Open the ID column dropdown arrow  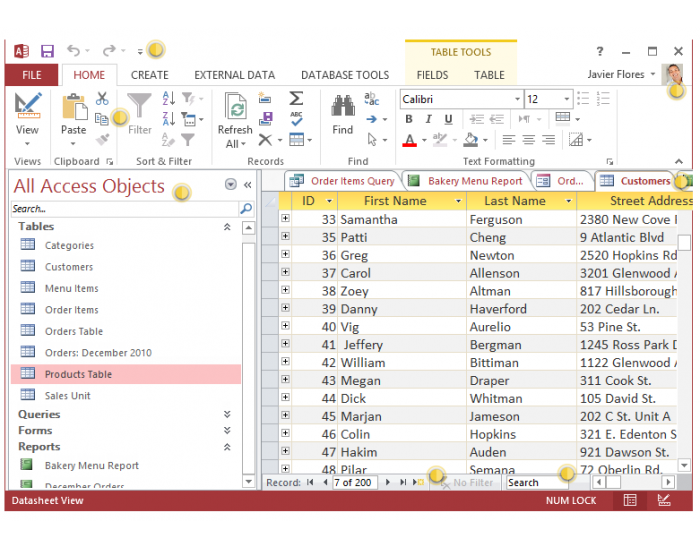(329, 201)
